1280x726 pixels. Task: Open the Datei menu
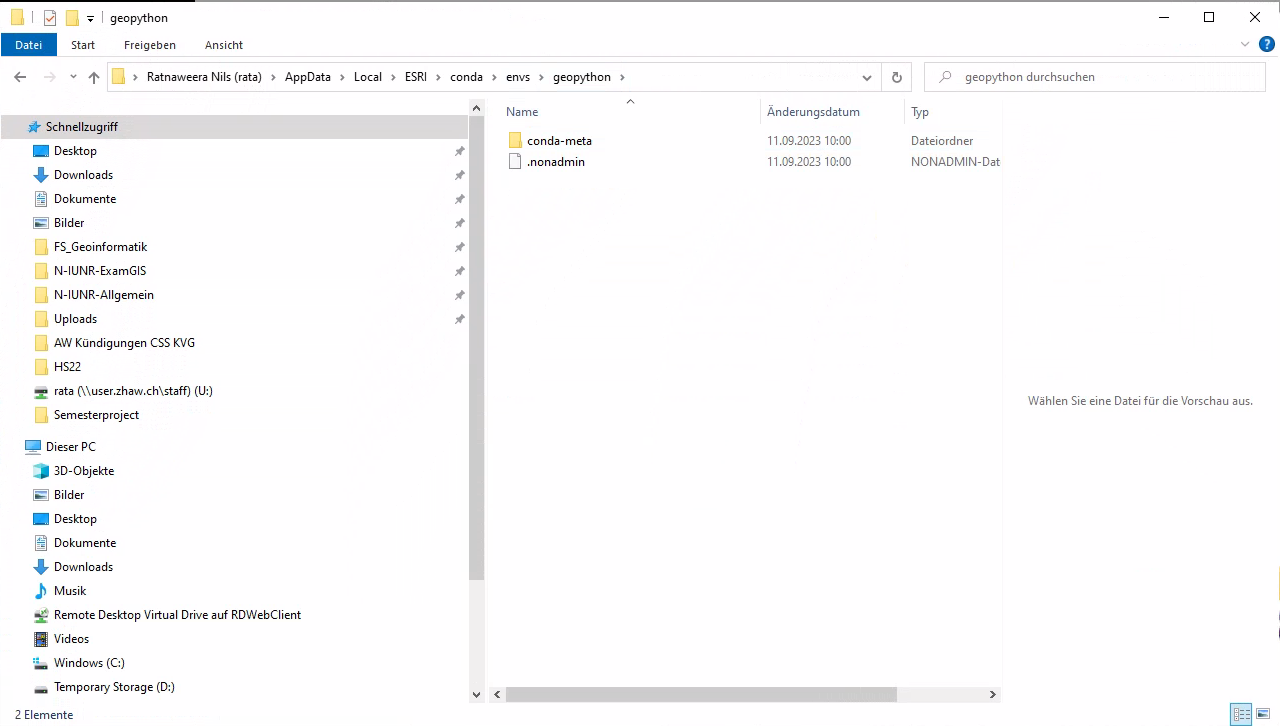[29, 44]
